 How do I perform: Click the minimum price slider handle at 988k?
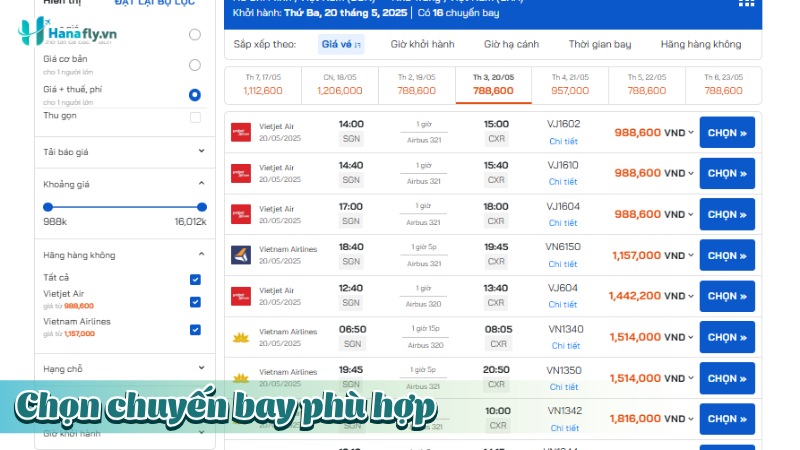click(x=48, y=207)
